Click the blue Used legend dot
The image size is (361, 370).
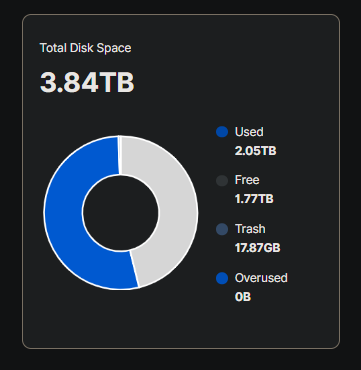222,132
